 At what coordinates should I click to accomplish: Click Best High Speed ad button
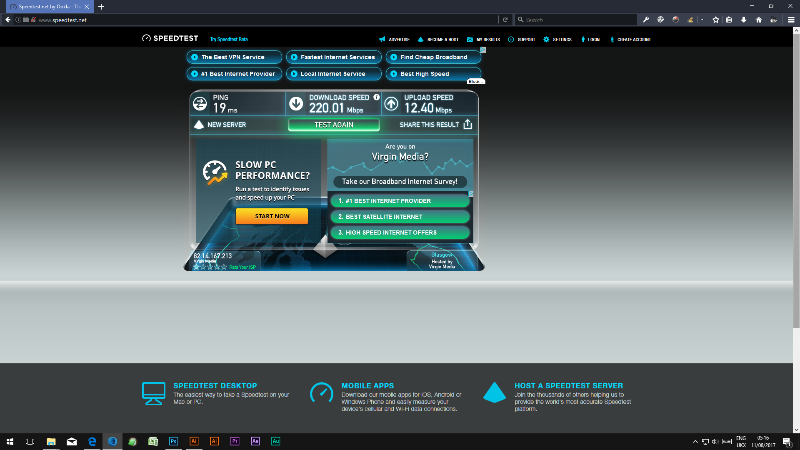click(433, 74)
